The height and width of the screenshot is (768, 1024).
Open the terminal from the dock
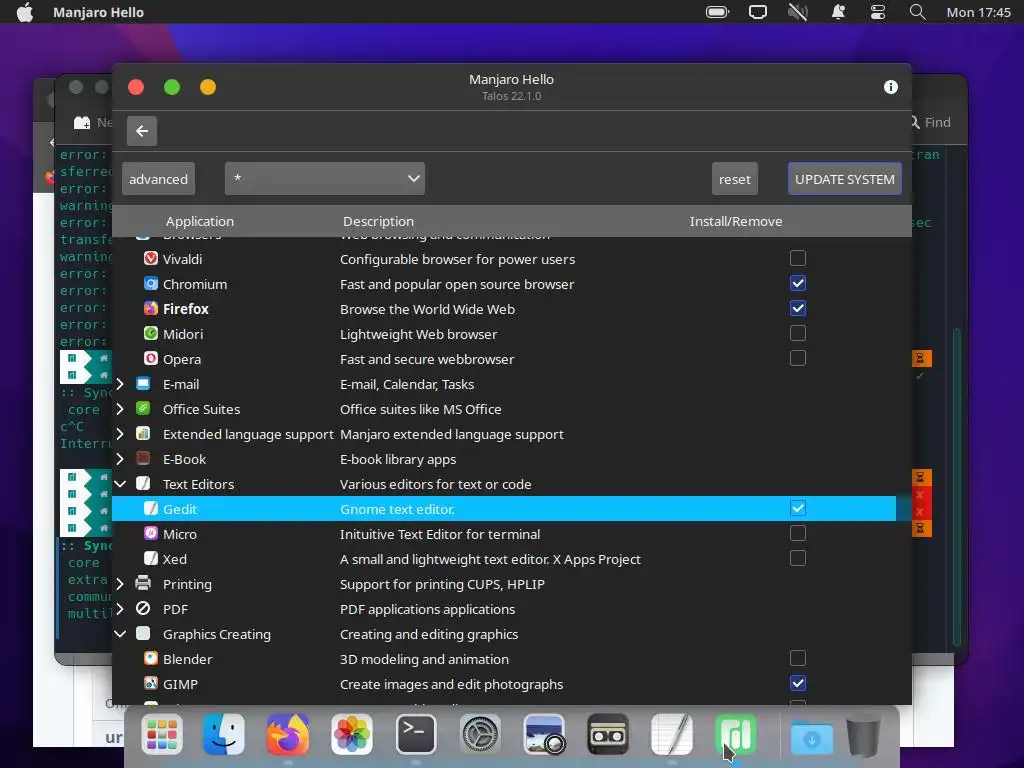(x=415, y=735)
